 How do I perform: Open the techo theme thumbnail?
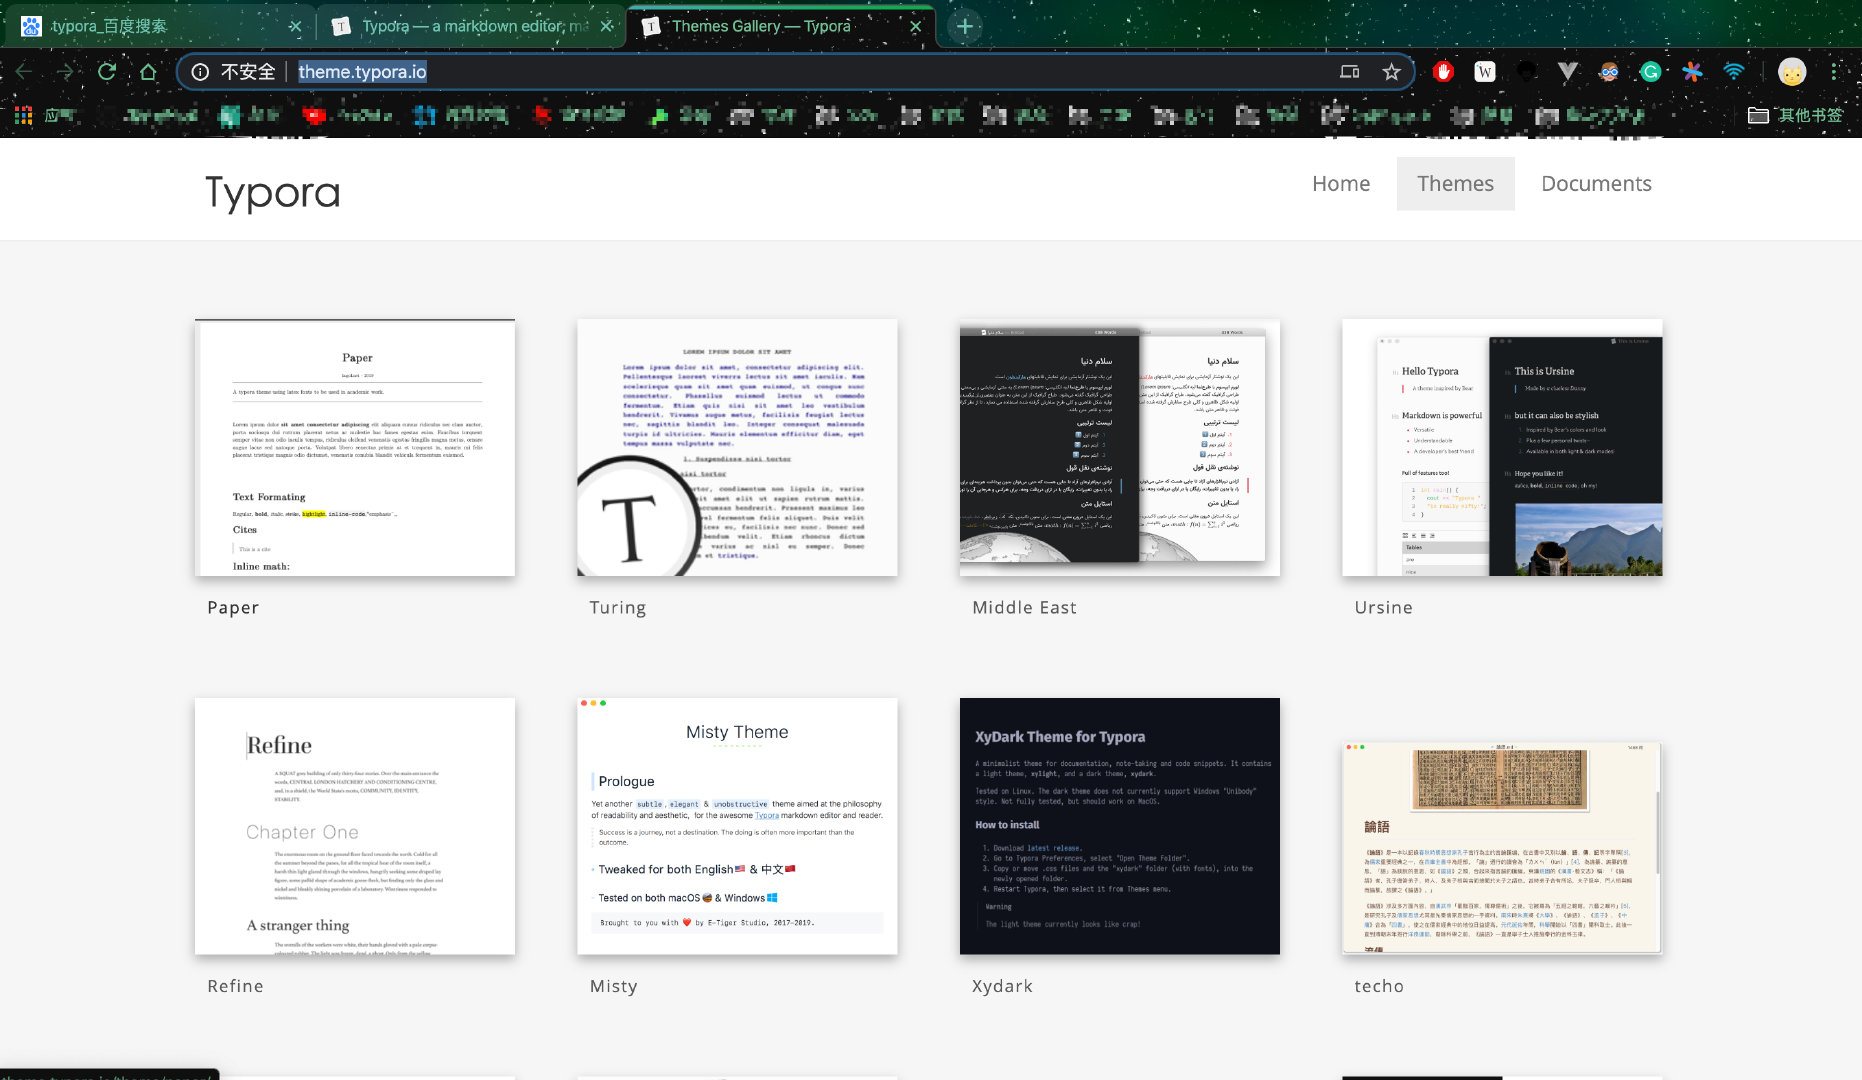coord(1502,847)
